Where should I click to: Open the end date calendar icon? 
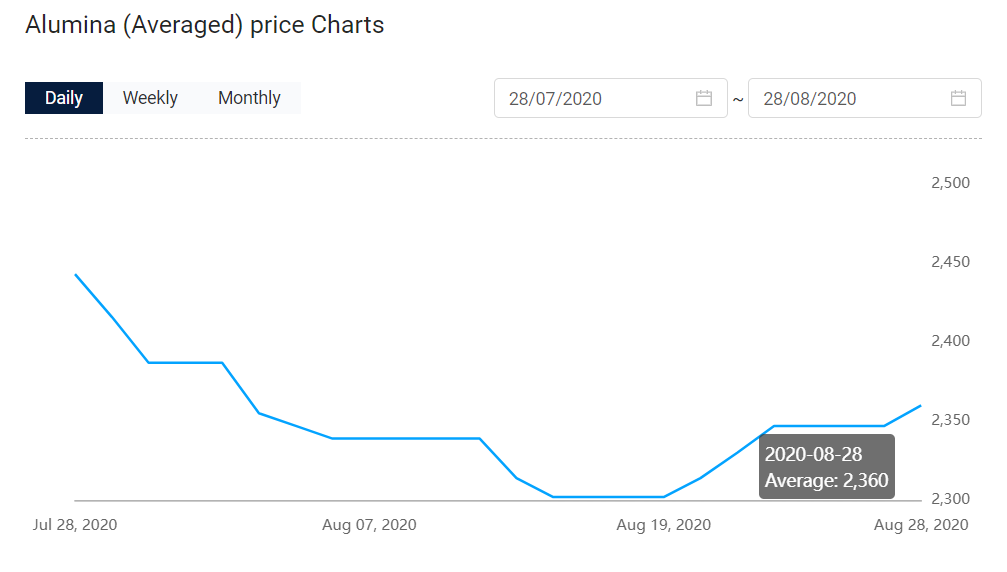(958, 98)
